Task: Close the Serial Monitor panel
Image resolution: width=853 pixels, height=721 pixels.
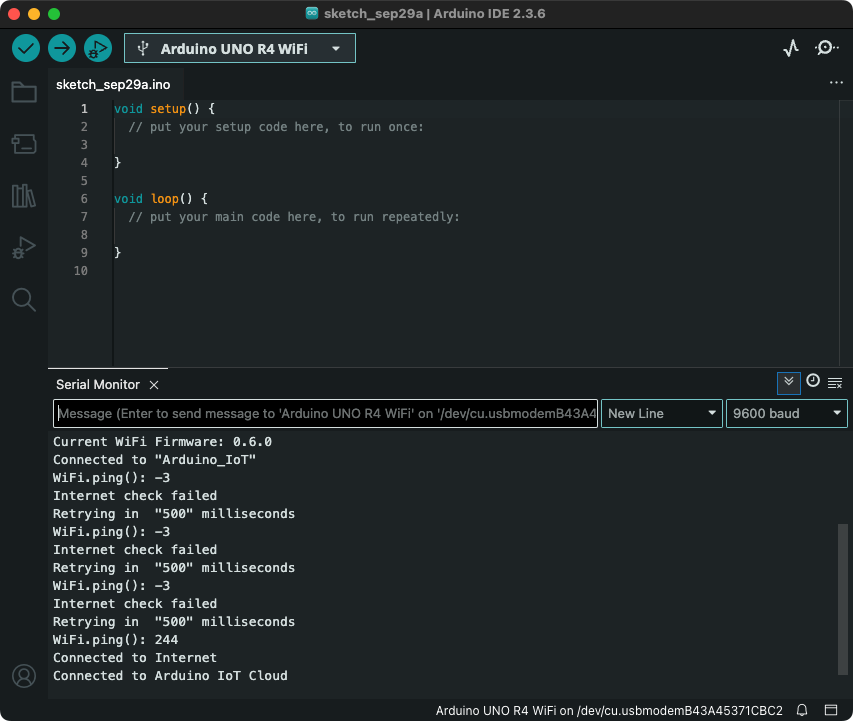Action: coord(154,385)
